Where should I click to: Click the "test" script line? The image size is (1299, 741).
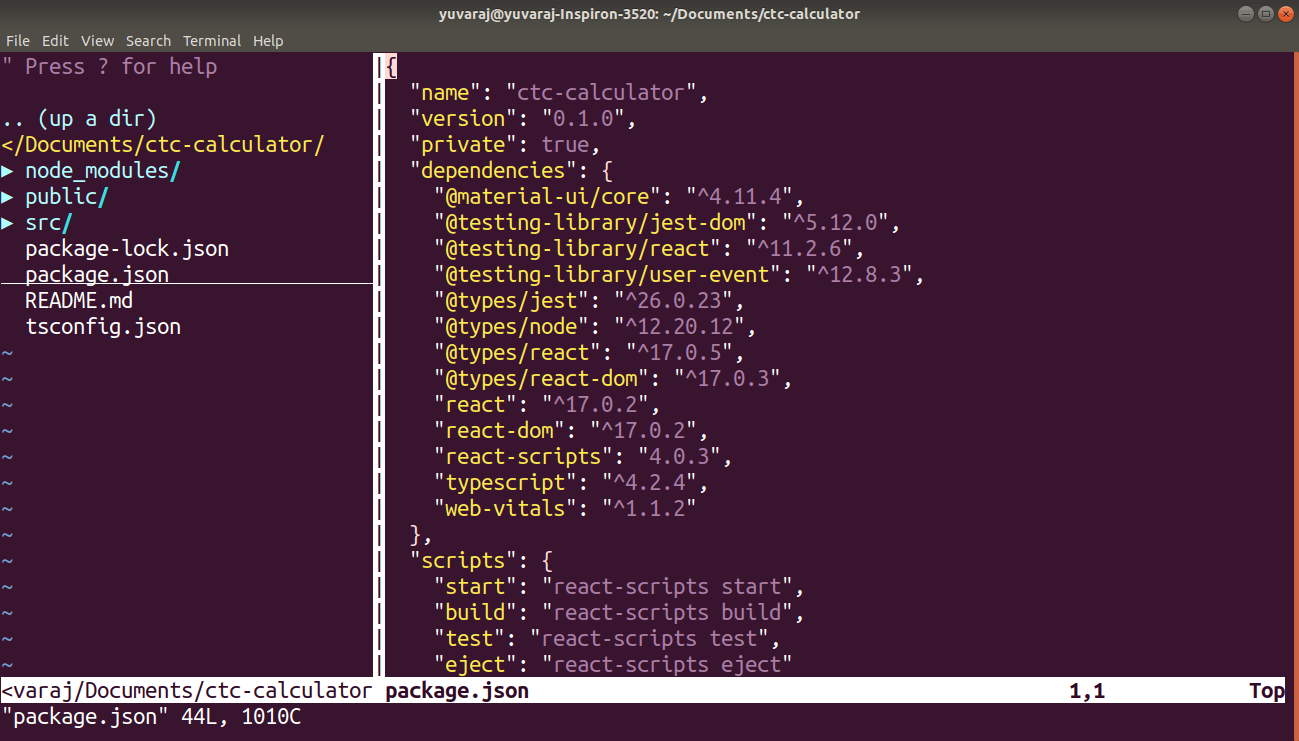pos(608,639)
